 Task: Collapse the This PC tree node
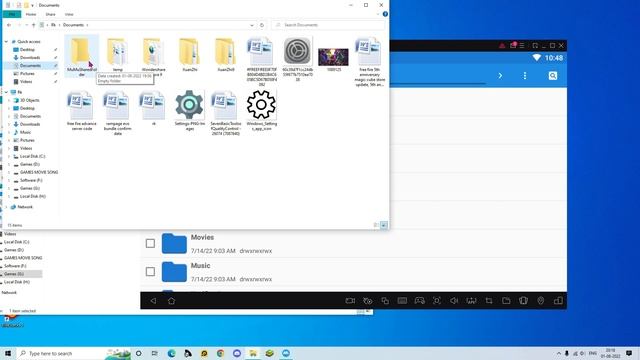6,92
